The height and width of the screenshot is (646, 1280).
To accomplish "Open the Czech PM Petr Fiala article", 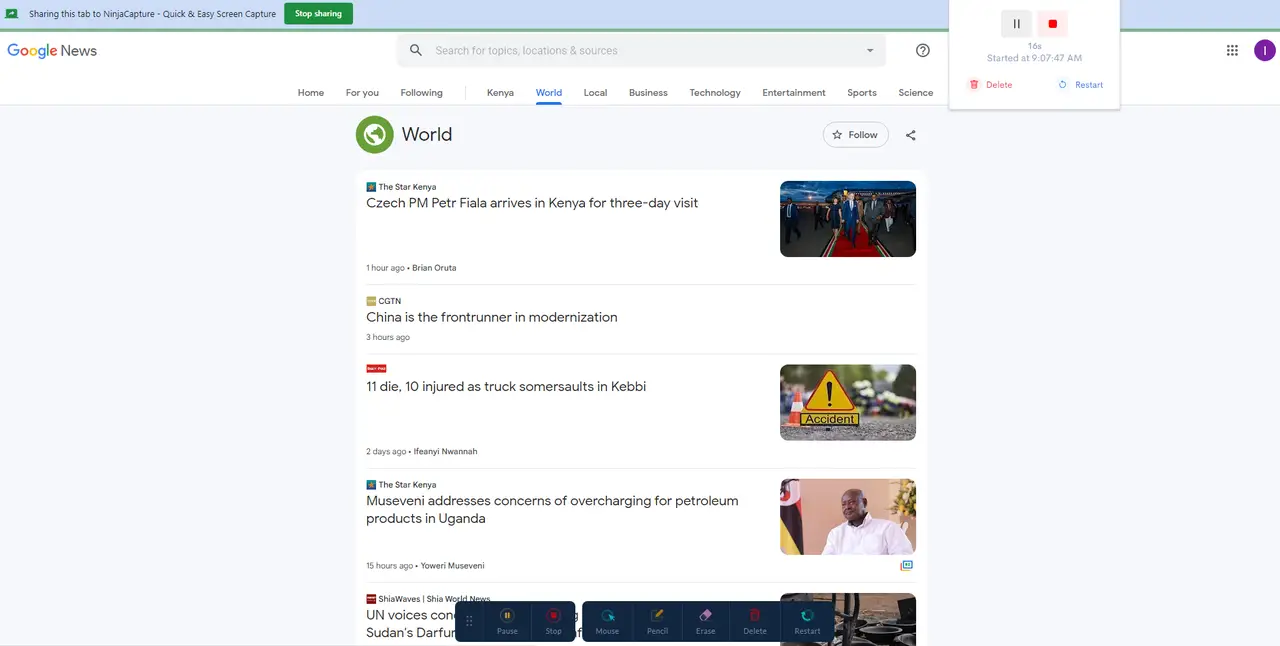I will [532, 203].
